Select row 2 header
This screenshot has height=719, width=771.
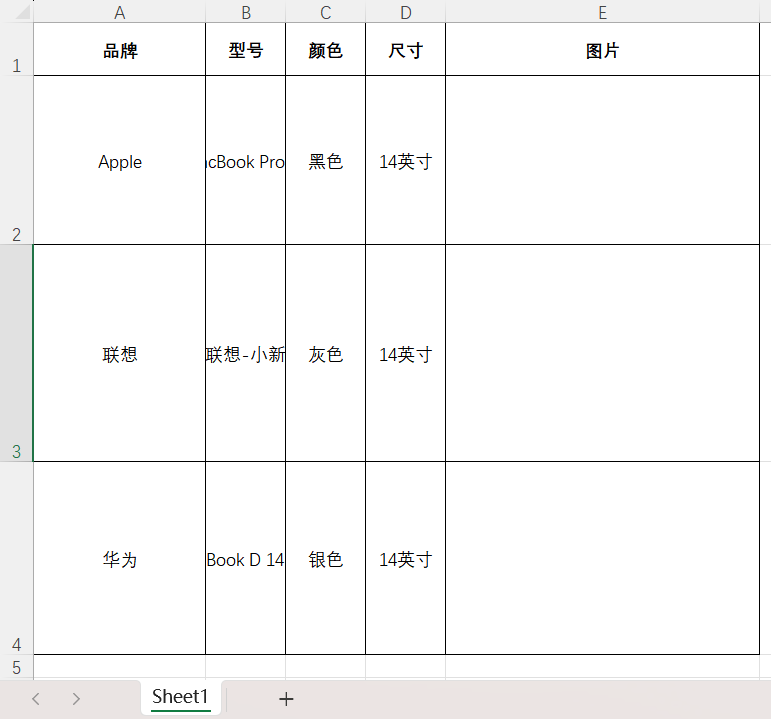pyautogui.click(x=16, y=160)
